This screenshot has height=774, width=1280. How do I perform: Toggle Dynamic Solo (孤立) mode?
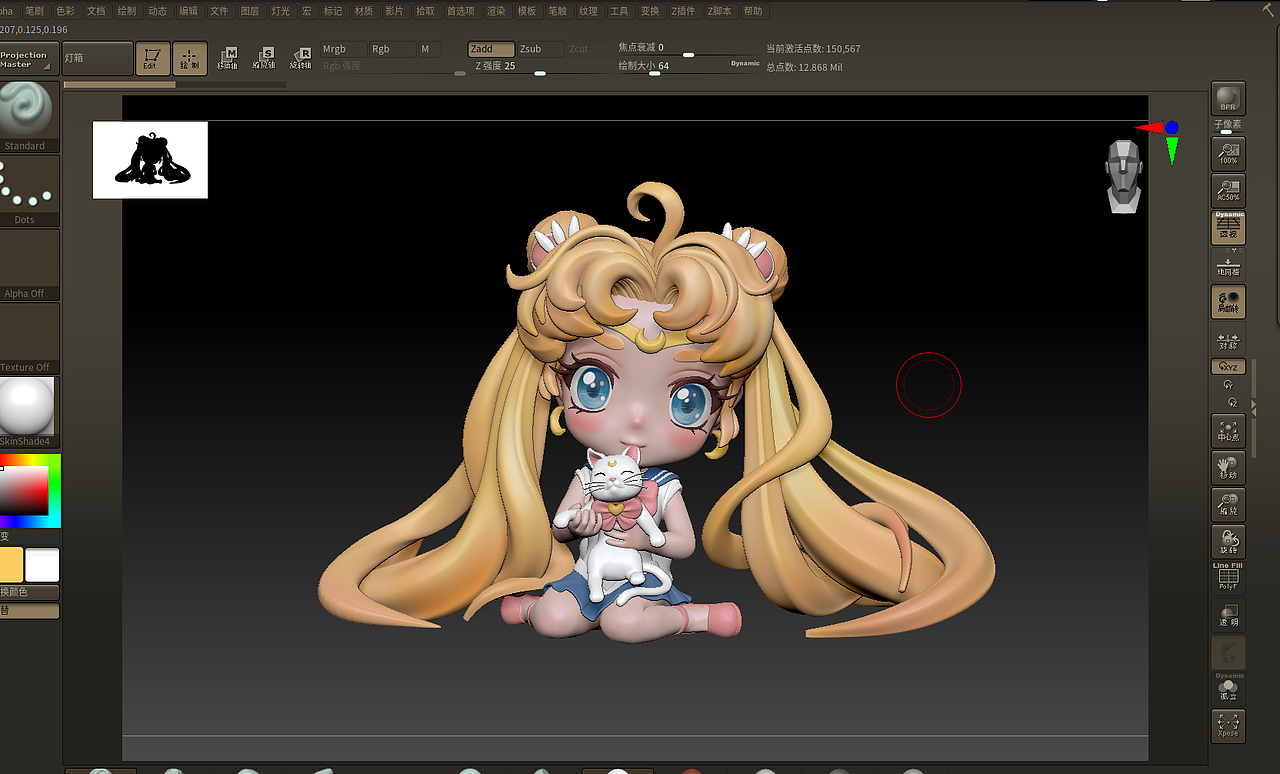(1228, 688)
